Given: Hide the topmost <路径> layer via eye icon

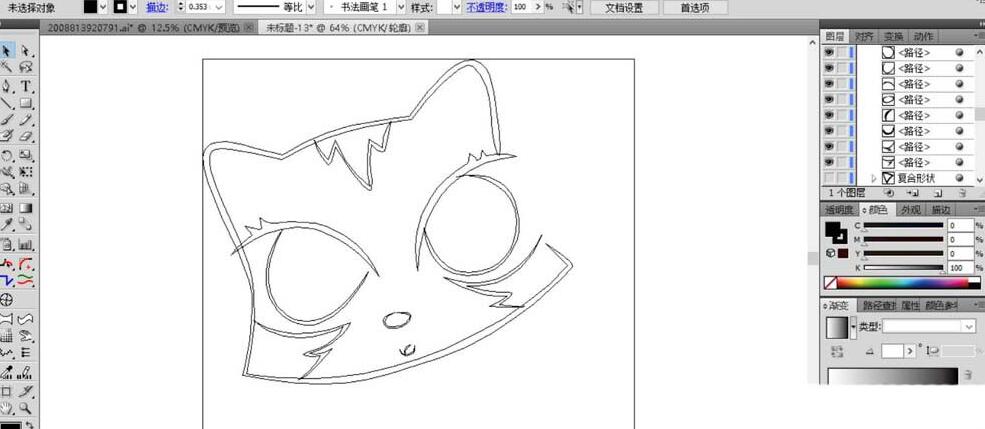Looking at the screenshot, I should point(829,52).
